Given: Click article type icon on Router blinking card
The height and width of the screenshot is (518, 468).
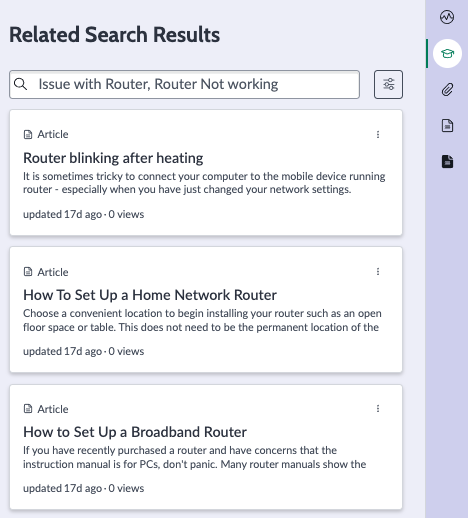Looking at the screenshot, I should (x=28, y=134).
